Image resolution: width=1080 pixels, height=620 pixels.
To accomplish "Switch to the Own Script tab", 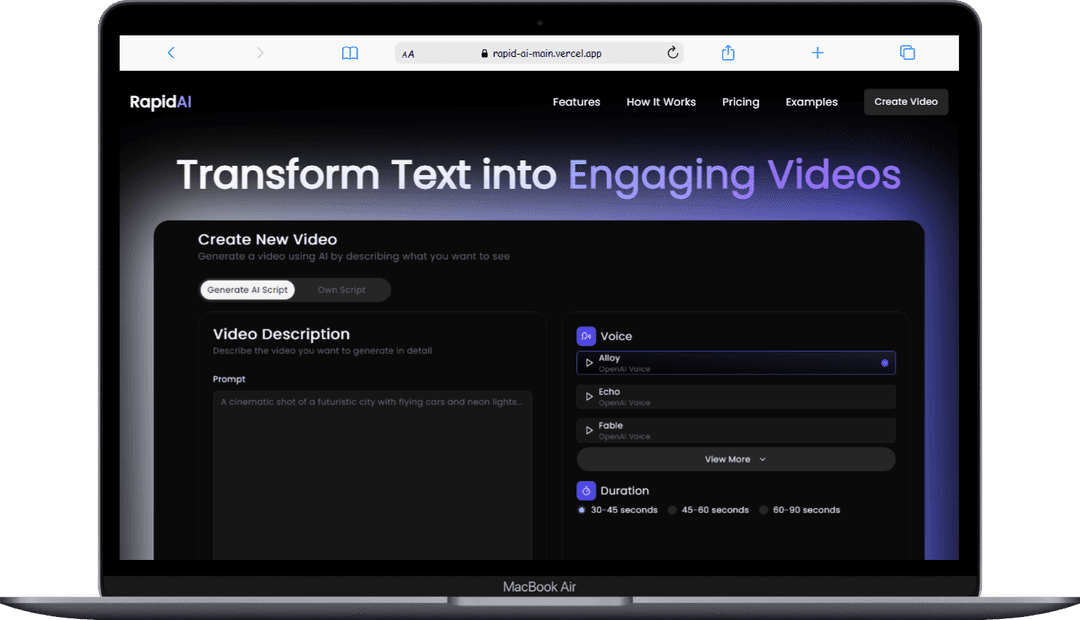I will tap(342, 290).
